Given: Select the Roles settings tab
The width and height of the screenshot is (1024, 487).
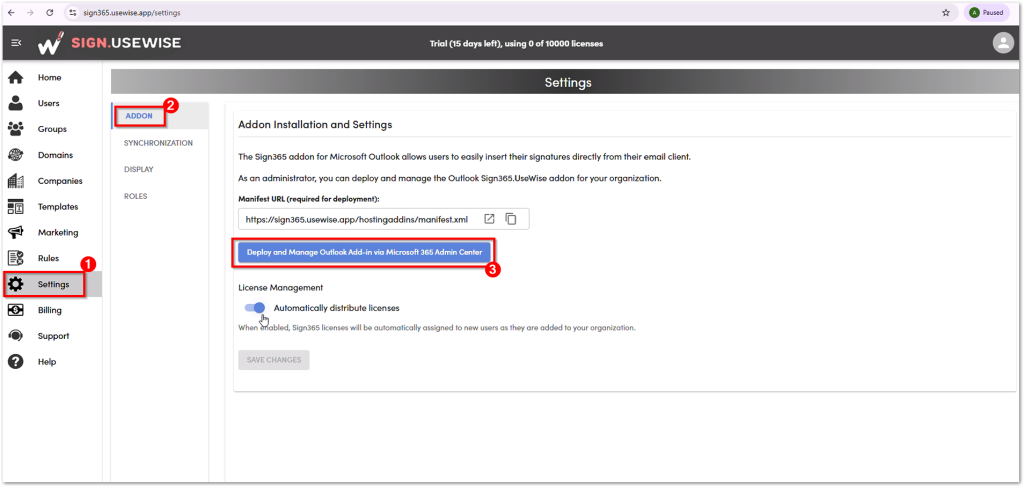Looking at the screenshot, I should [x=136, y=196].
